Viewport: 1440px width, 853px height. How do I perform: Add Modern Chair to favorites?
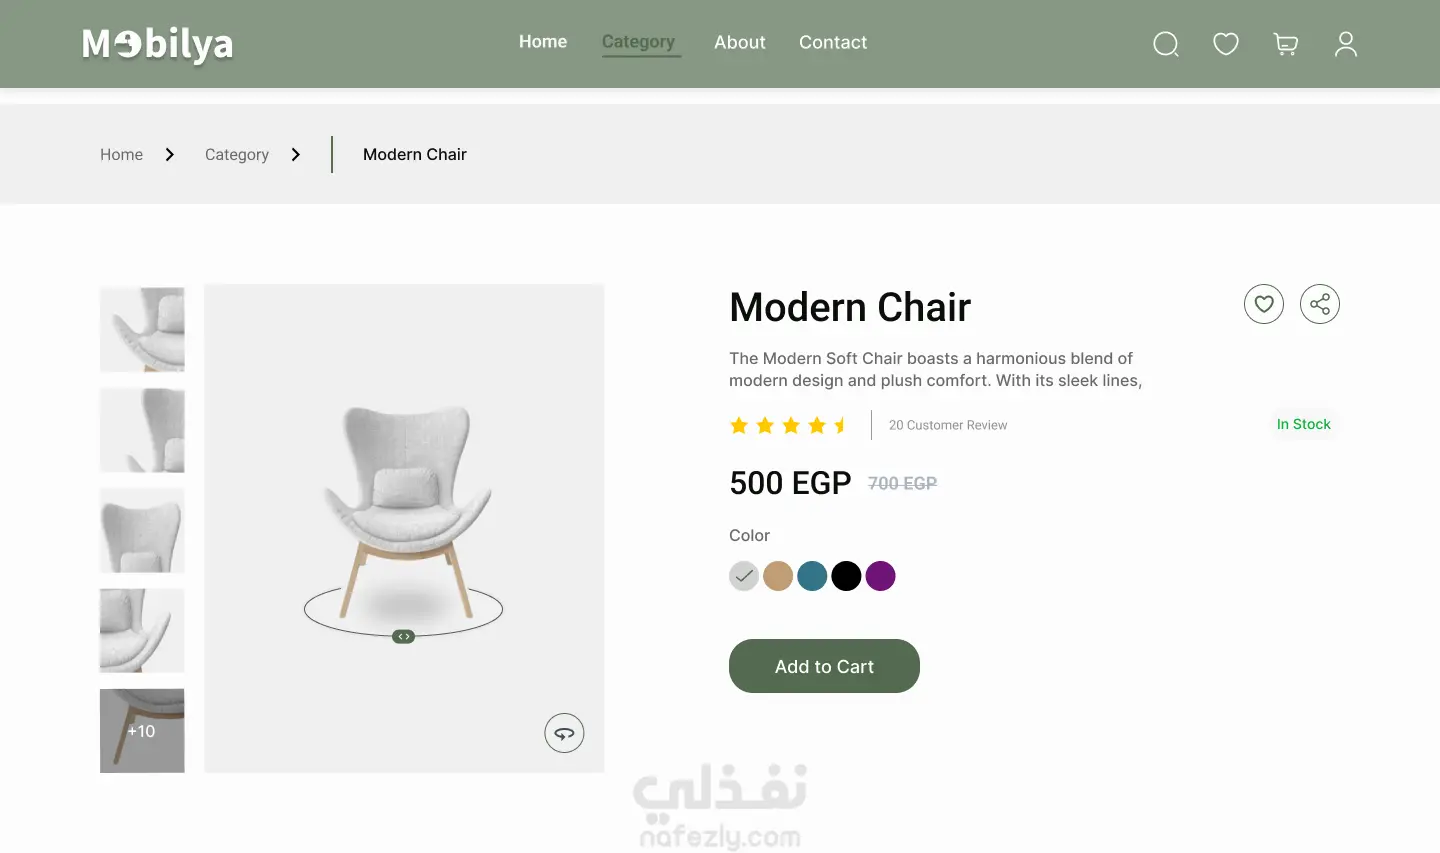coord(1264,304)
